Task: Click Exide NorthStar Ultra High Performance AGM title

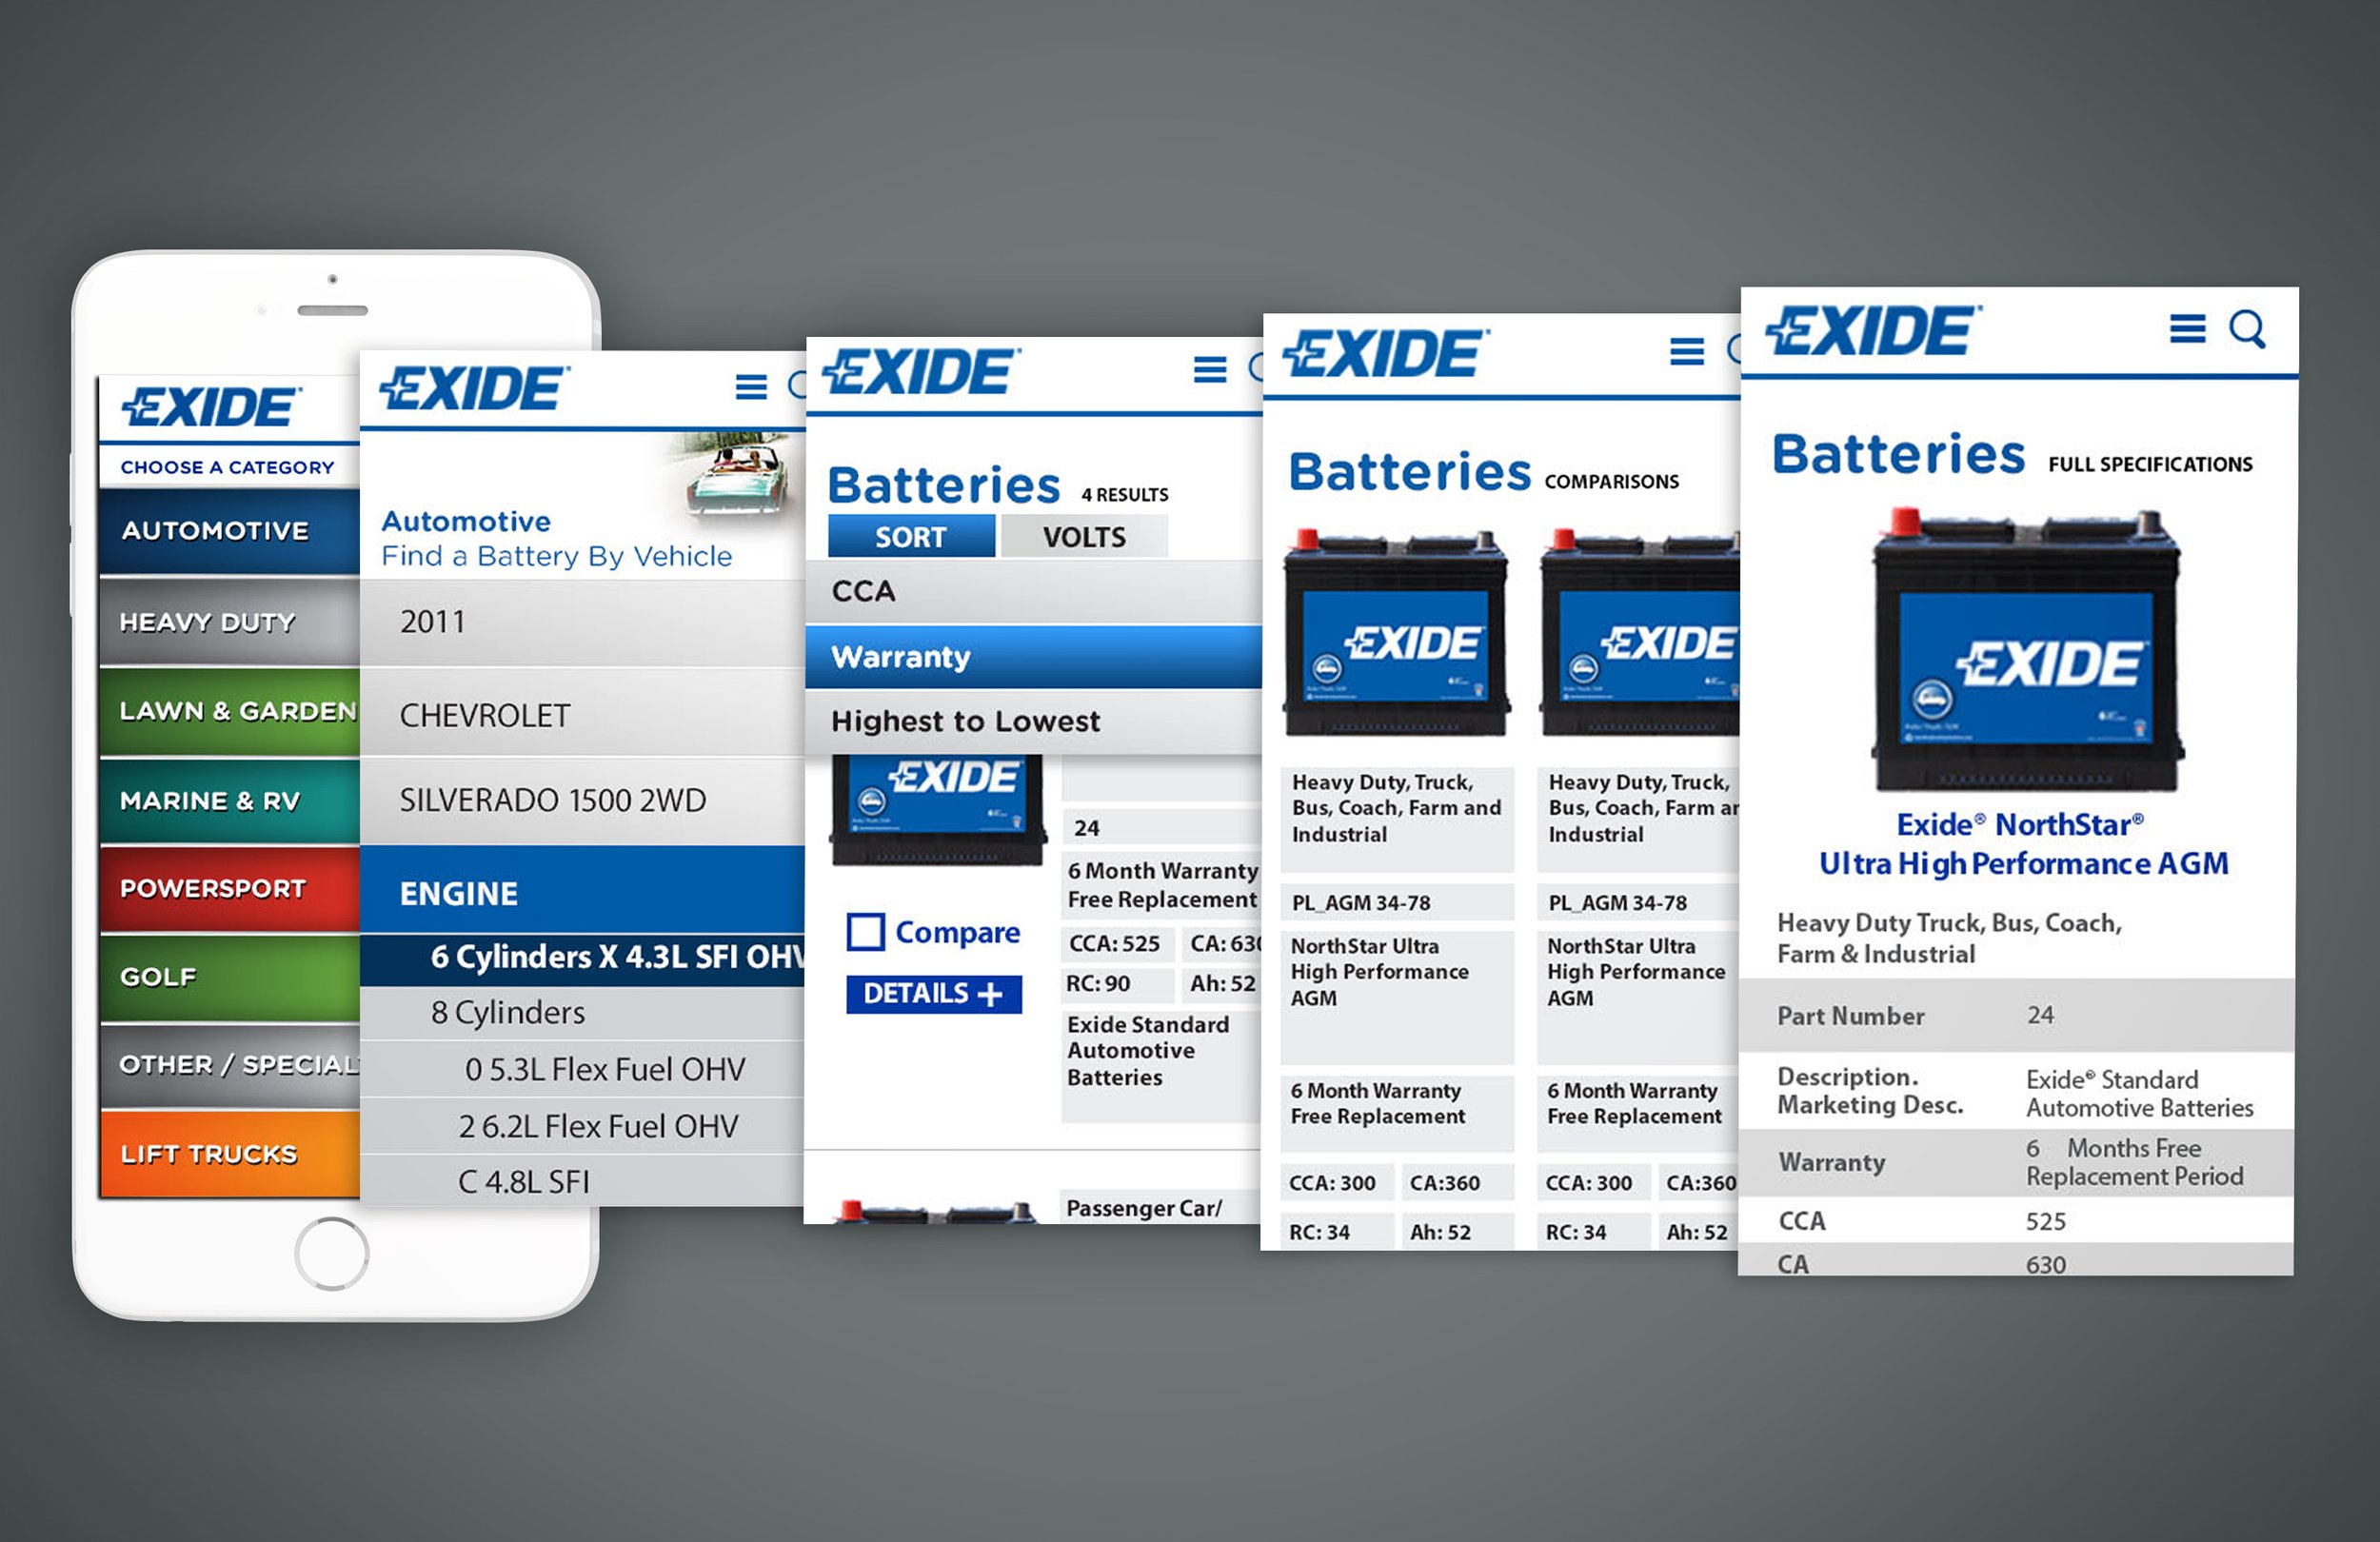Action: point(2022,843)
